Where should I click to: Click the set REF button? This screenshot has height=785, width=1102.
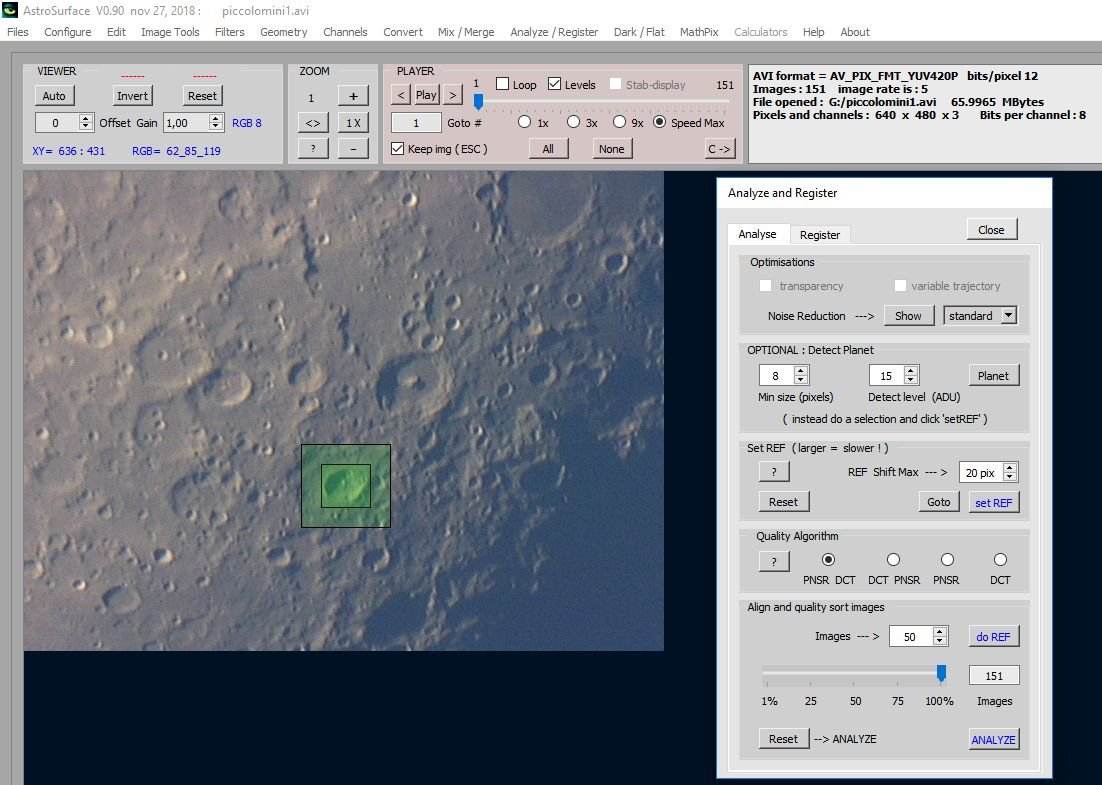pos(993,502)
